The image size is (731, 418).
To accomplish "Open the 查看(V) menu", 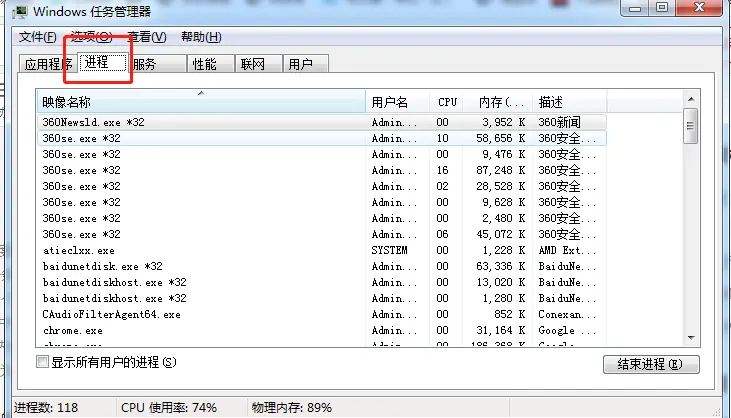I will tap(147, 37).
